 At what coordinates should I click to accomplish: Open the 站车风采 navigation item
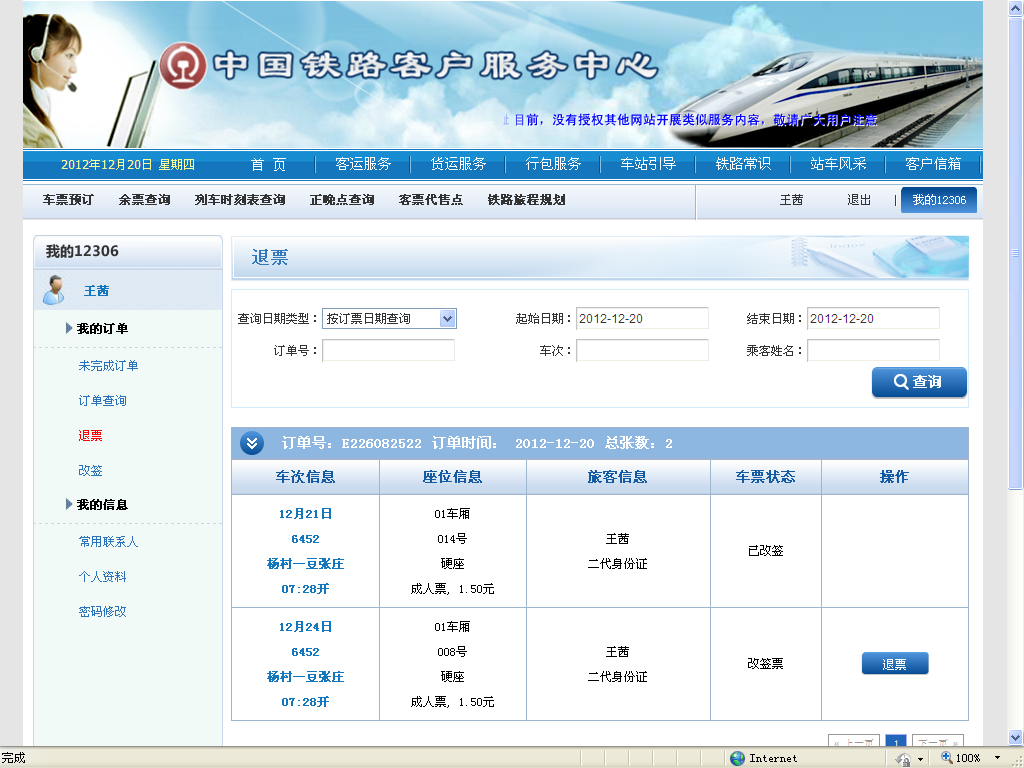(838, 164)
